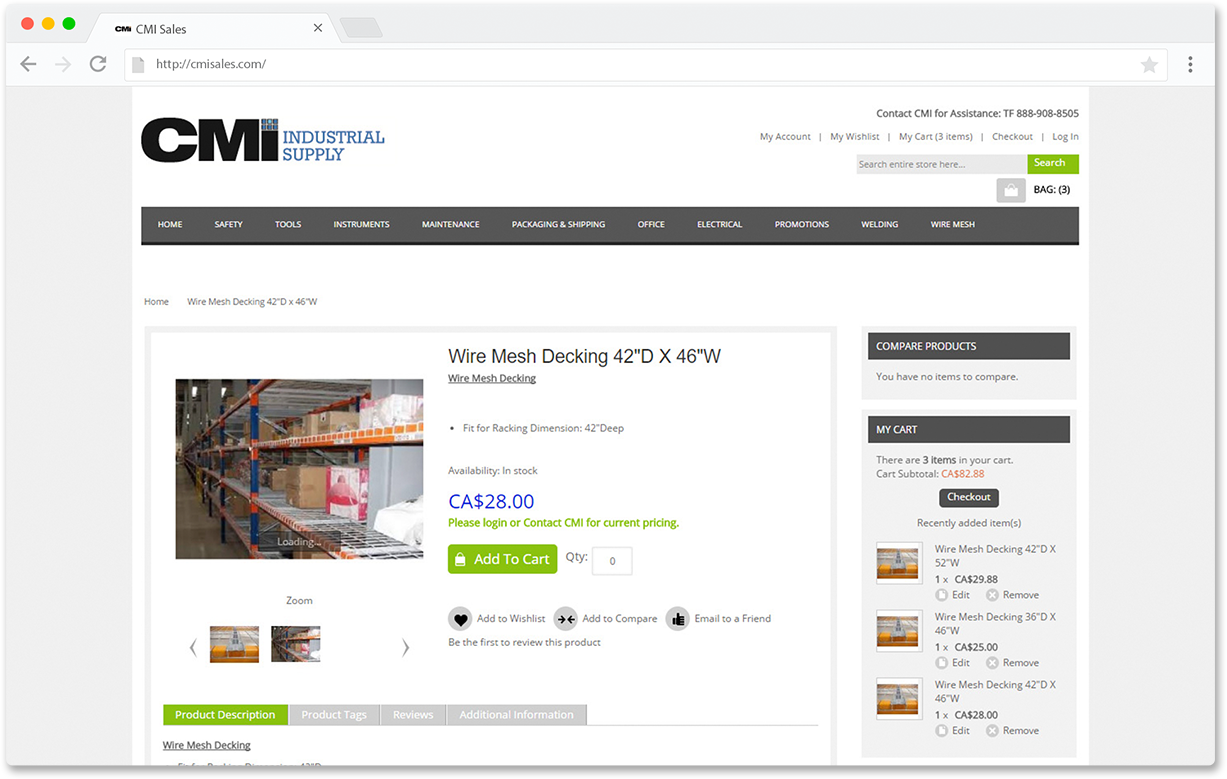The image size is (1227, 779).
Task: Click Zoom under the product image
Action: click(299, 601)
